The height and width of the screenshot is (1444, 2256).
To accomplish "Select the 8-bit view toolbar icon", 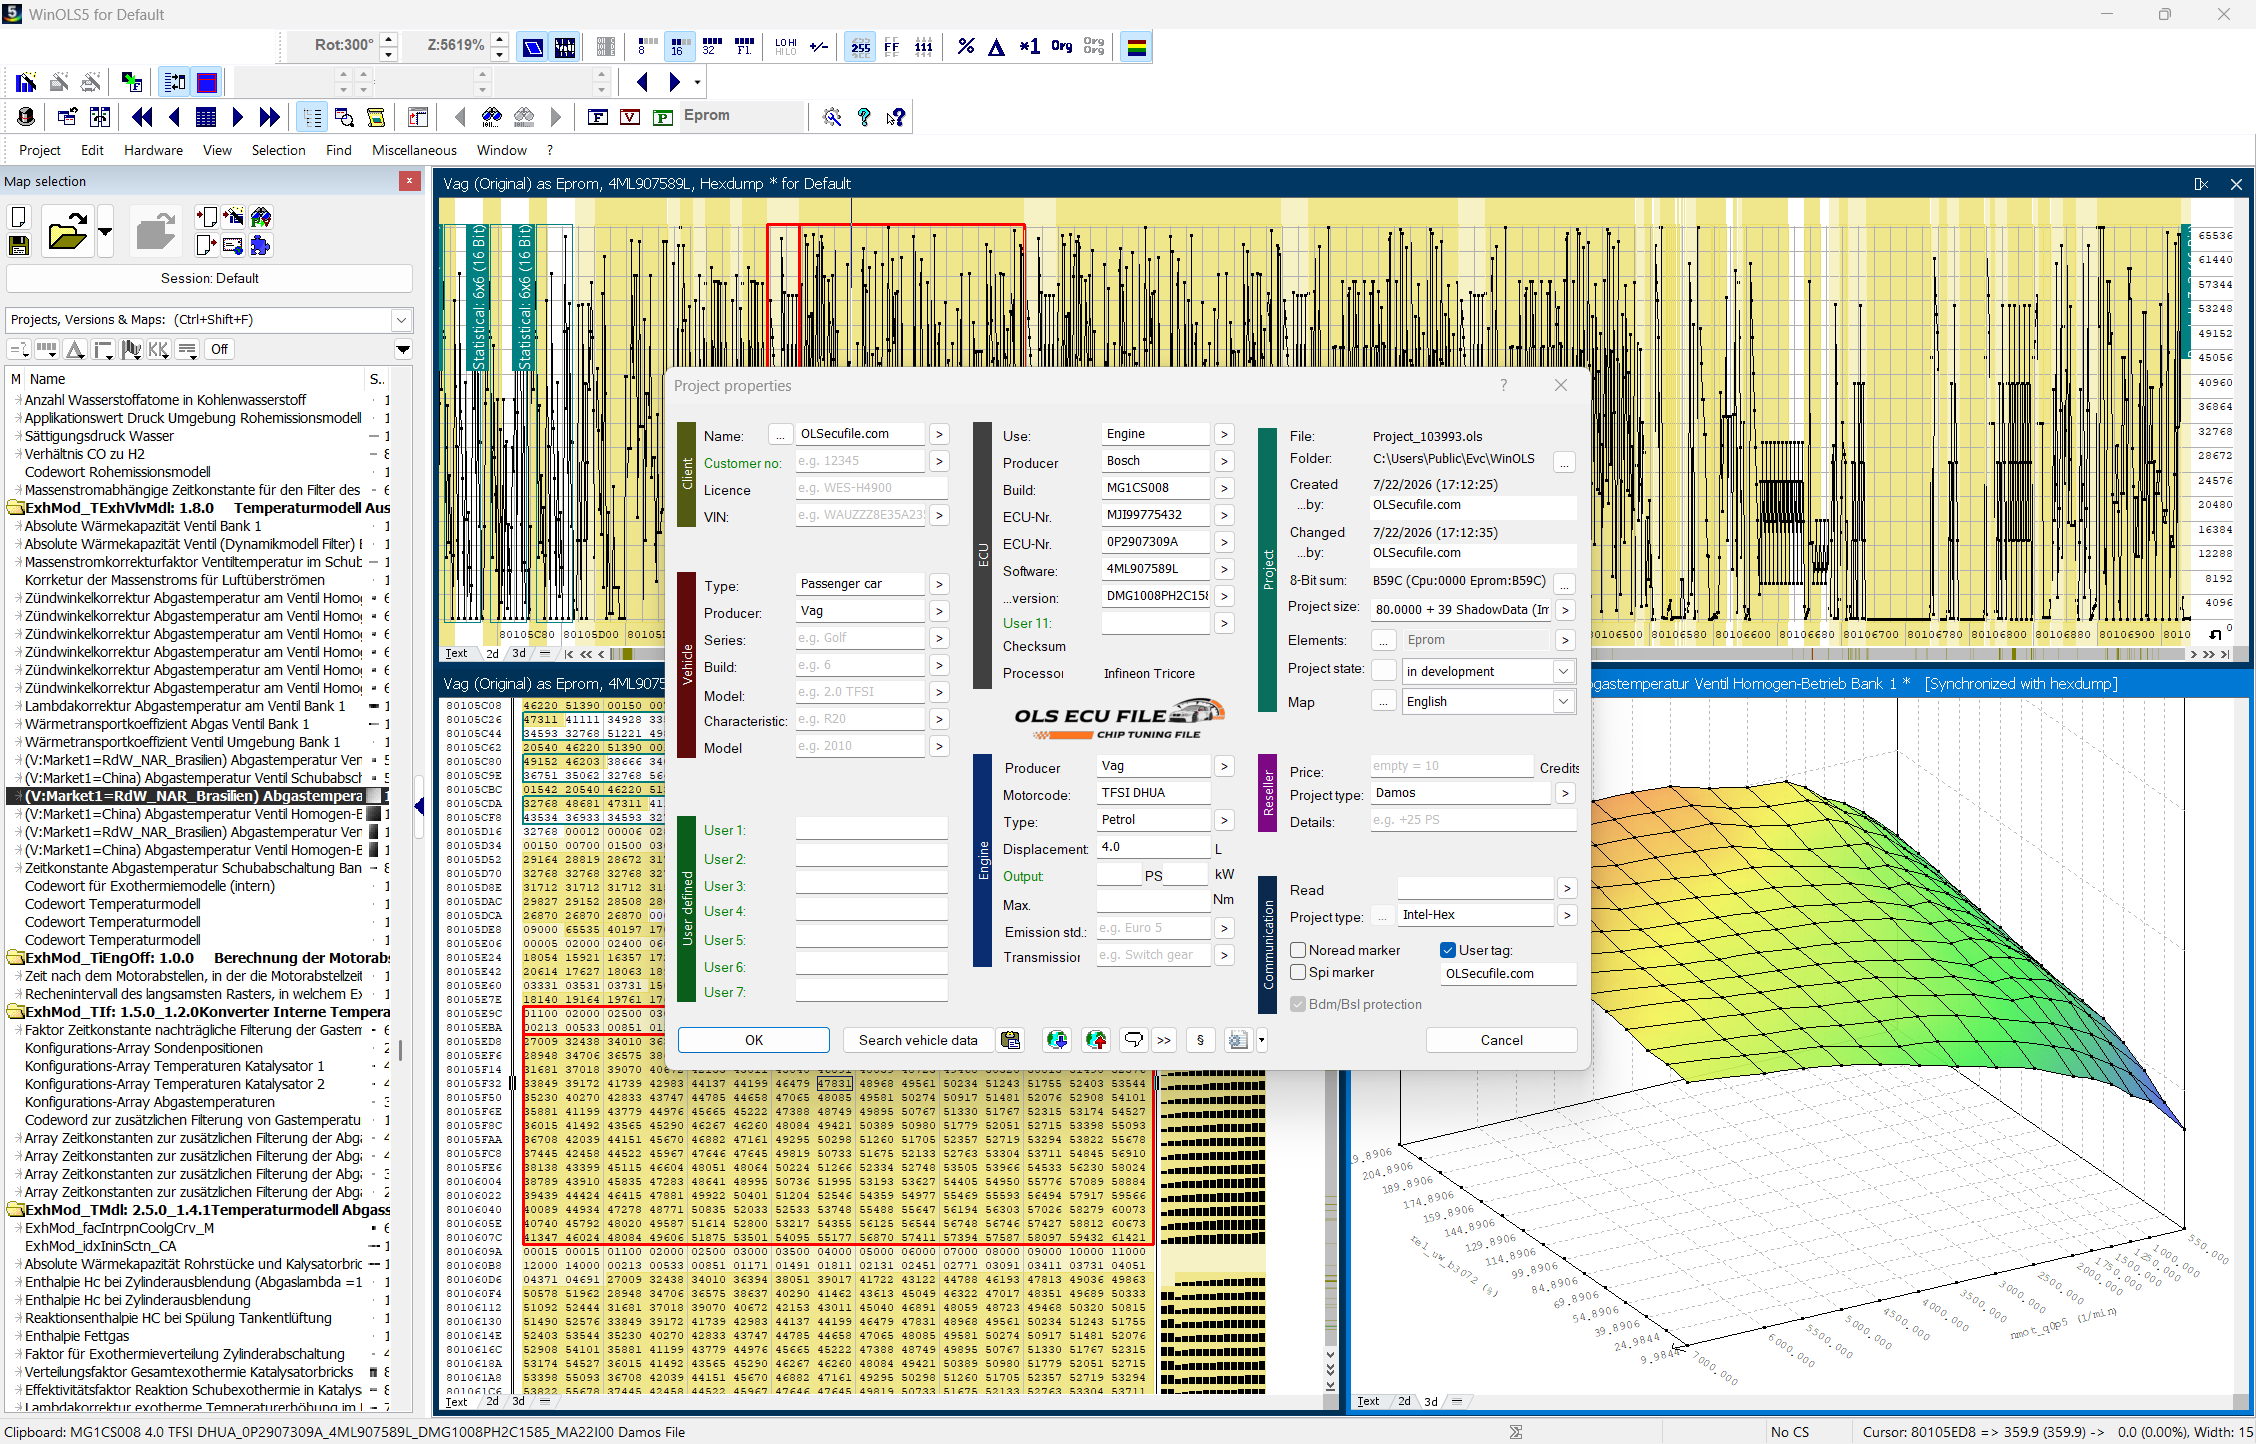I will (646, 47).
